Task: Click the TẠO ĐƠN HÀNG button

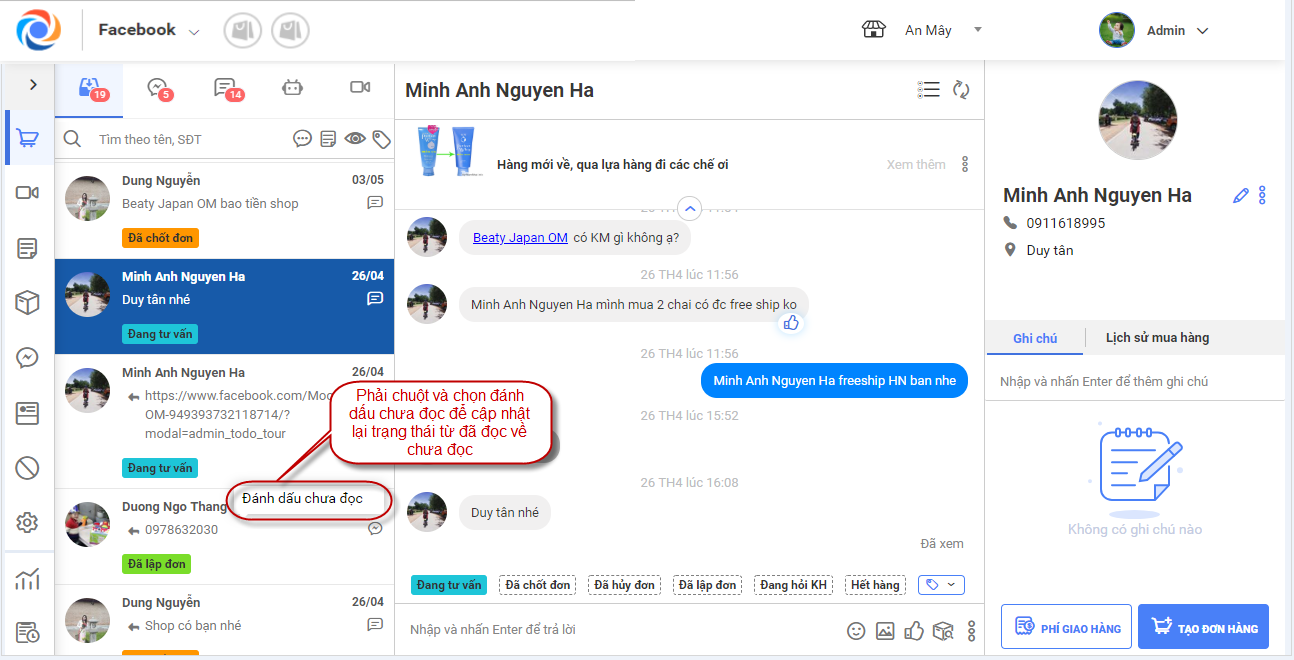Action: tap(1203, 627)
